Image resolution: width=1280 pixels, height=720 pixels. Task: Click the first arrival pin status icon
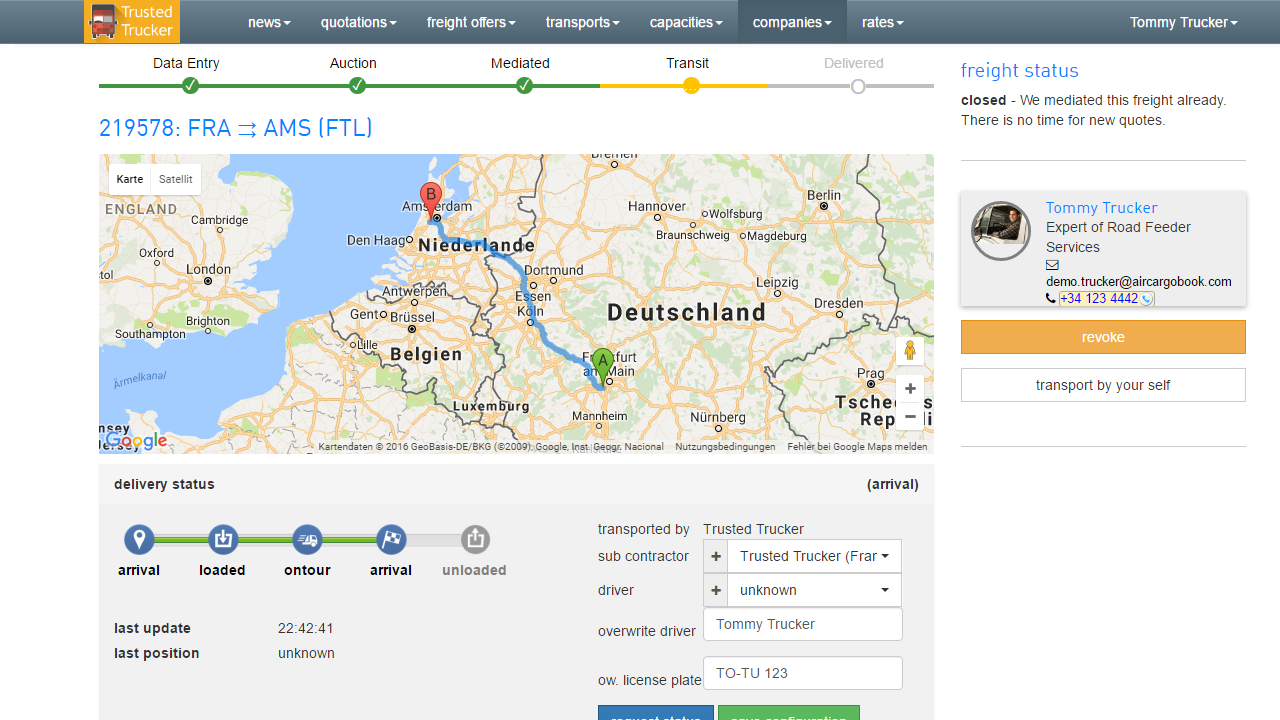click(x=139, y=540)
